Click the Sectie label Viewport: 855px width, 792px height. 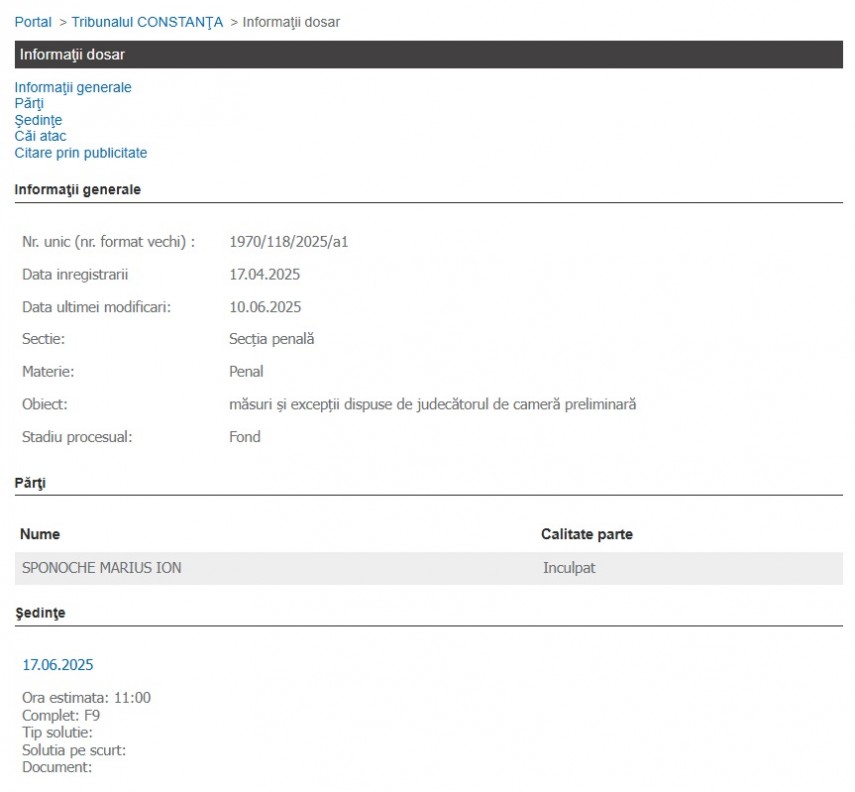click(x=43, y=339)
